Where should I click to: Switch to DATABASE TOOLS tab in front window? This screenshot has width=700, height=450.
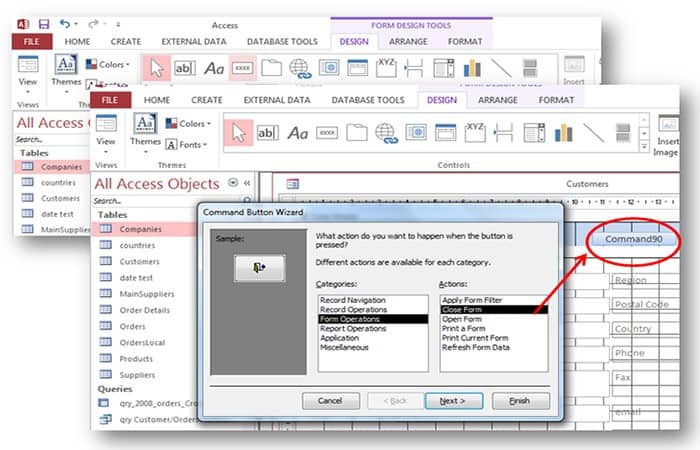pos(368,100)
